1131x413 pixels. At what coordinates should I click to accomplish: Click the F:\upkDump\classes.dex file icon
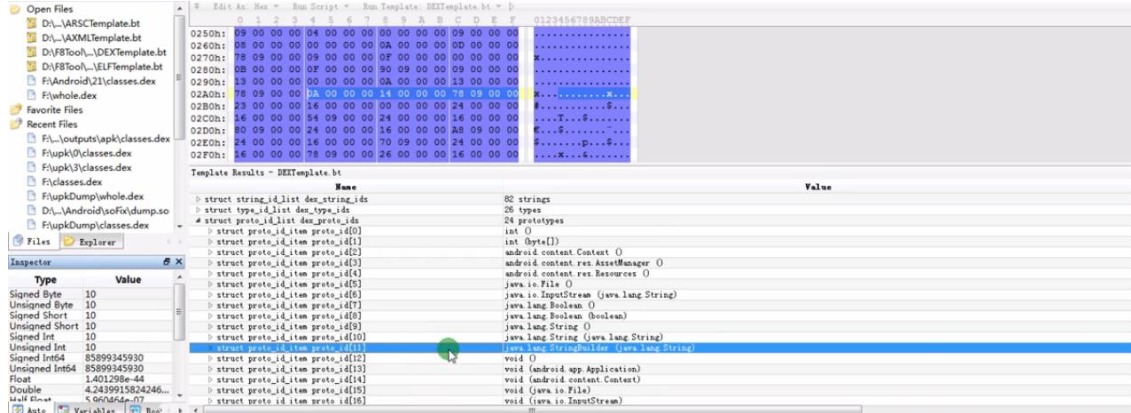[x=31, y=225]
